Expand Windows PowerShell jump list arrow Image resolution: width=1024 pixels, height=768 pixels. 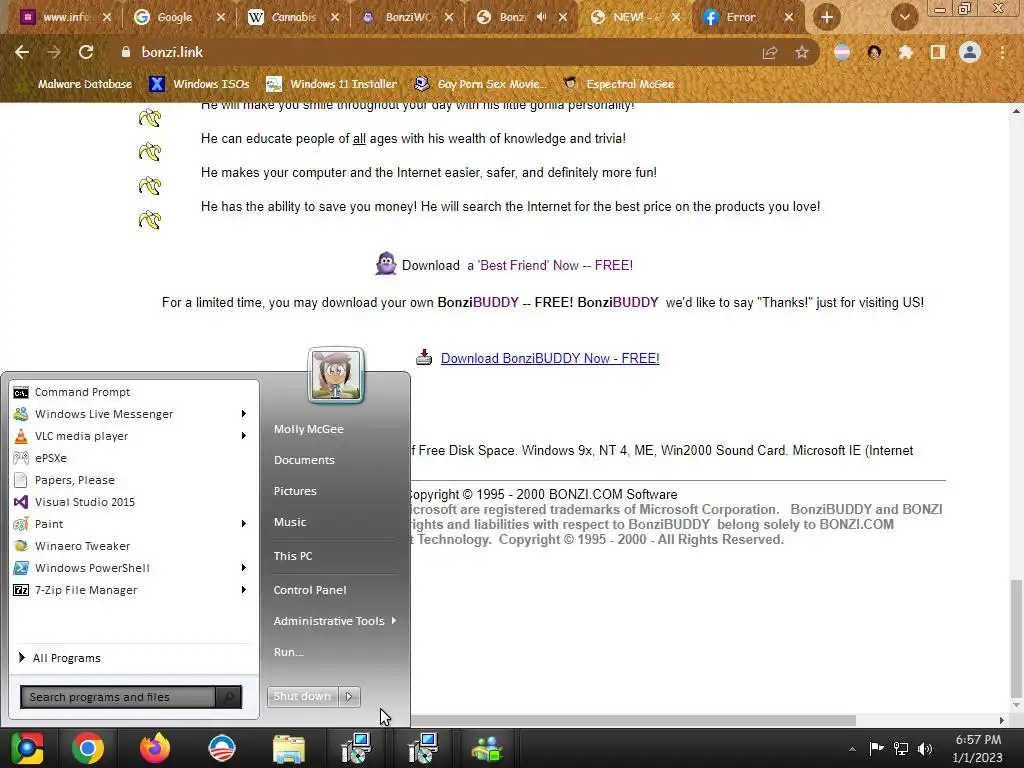244,568
